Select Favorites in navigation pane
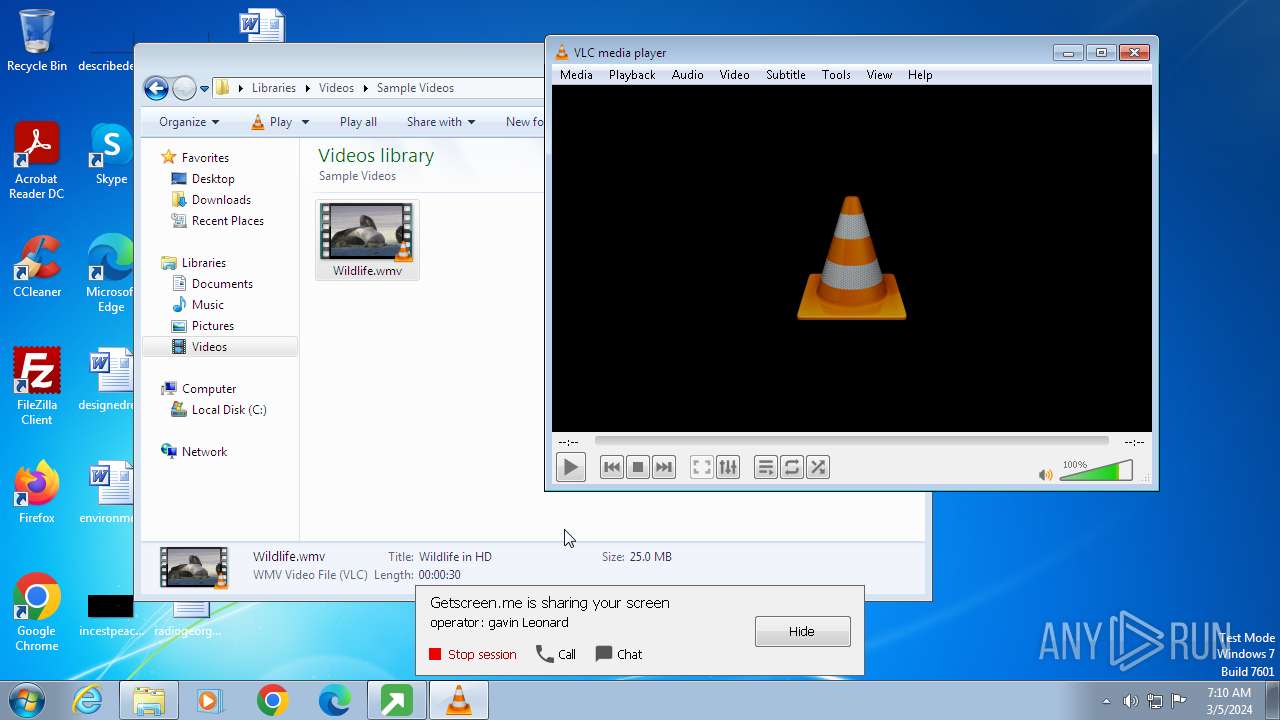Image resolution: width=1280 pixels, height=720 pixels. pos(205,158)
